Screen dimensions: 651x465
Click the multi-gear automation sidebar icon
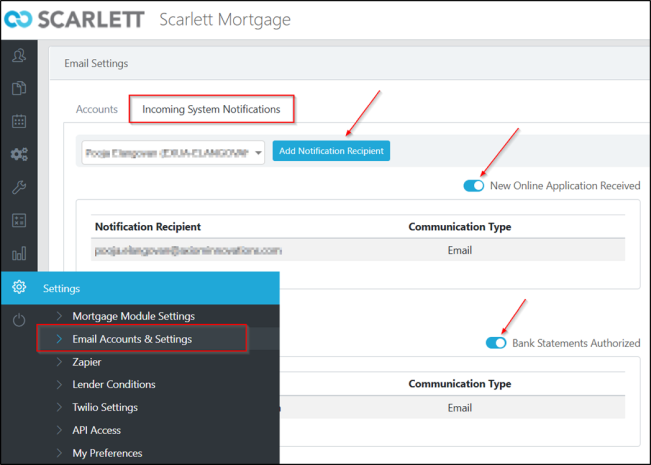19,154
